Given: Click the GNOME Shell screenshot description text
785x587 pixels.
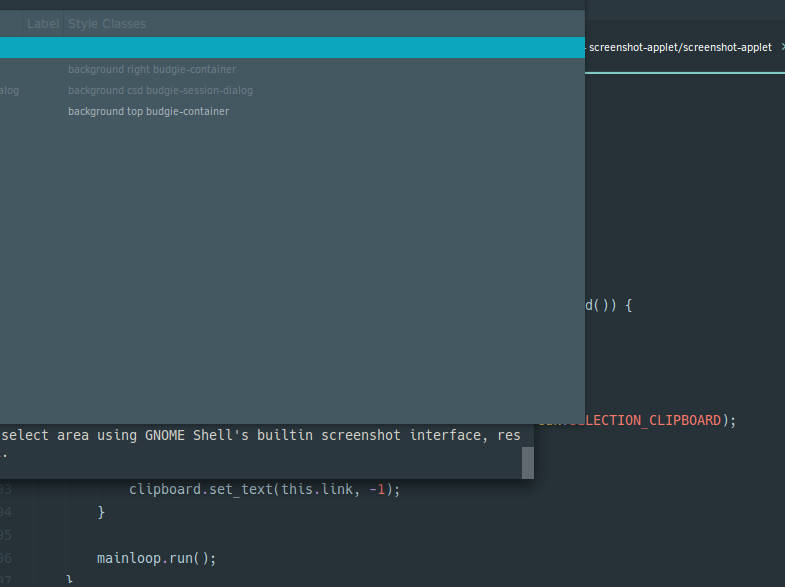Looking at the screenshot, I should click(x=260, y=435).
